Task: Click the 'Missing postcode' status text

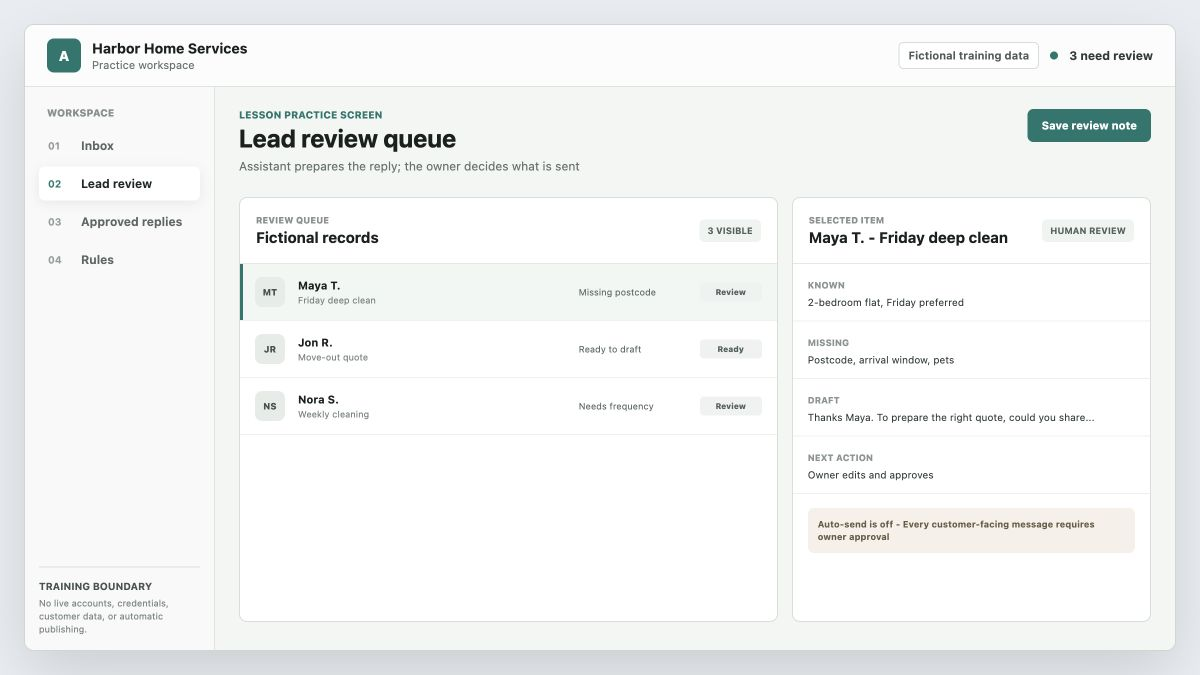Action: pyautogui.click(x=617, y=292)
